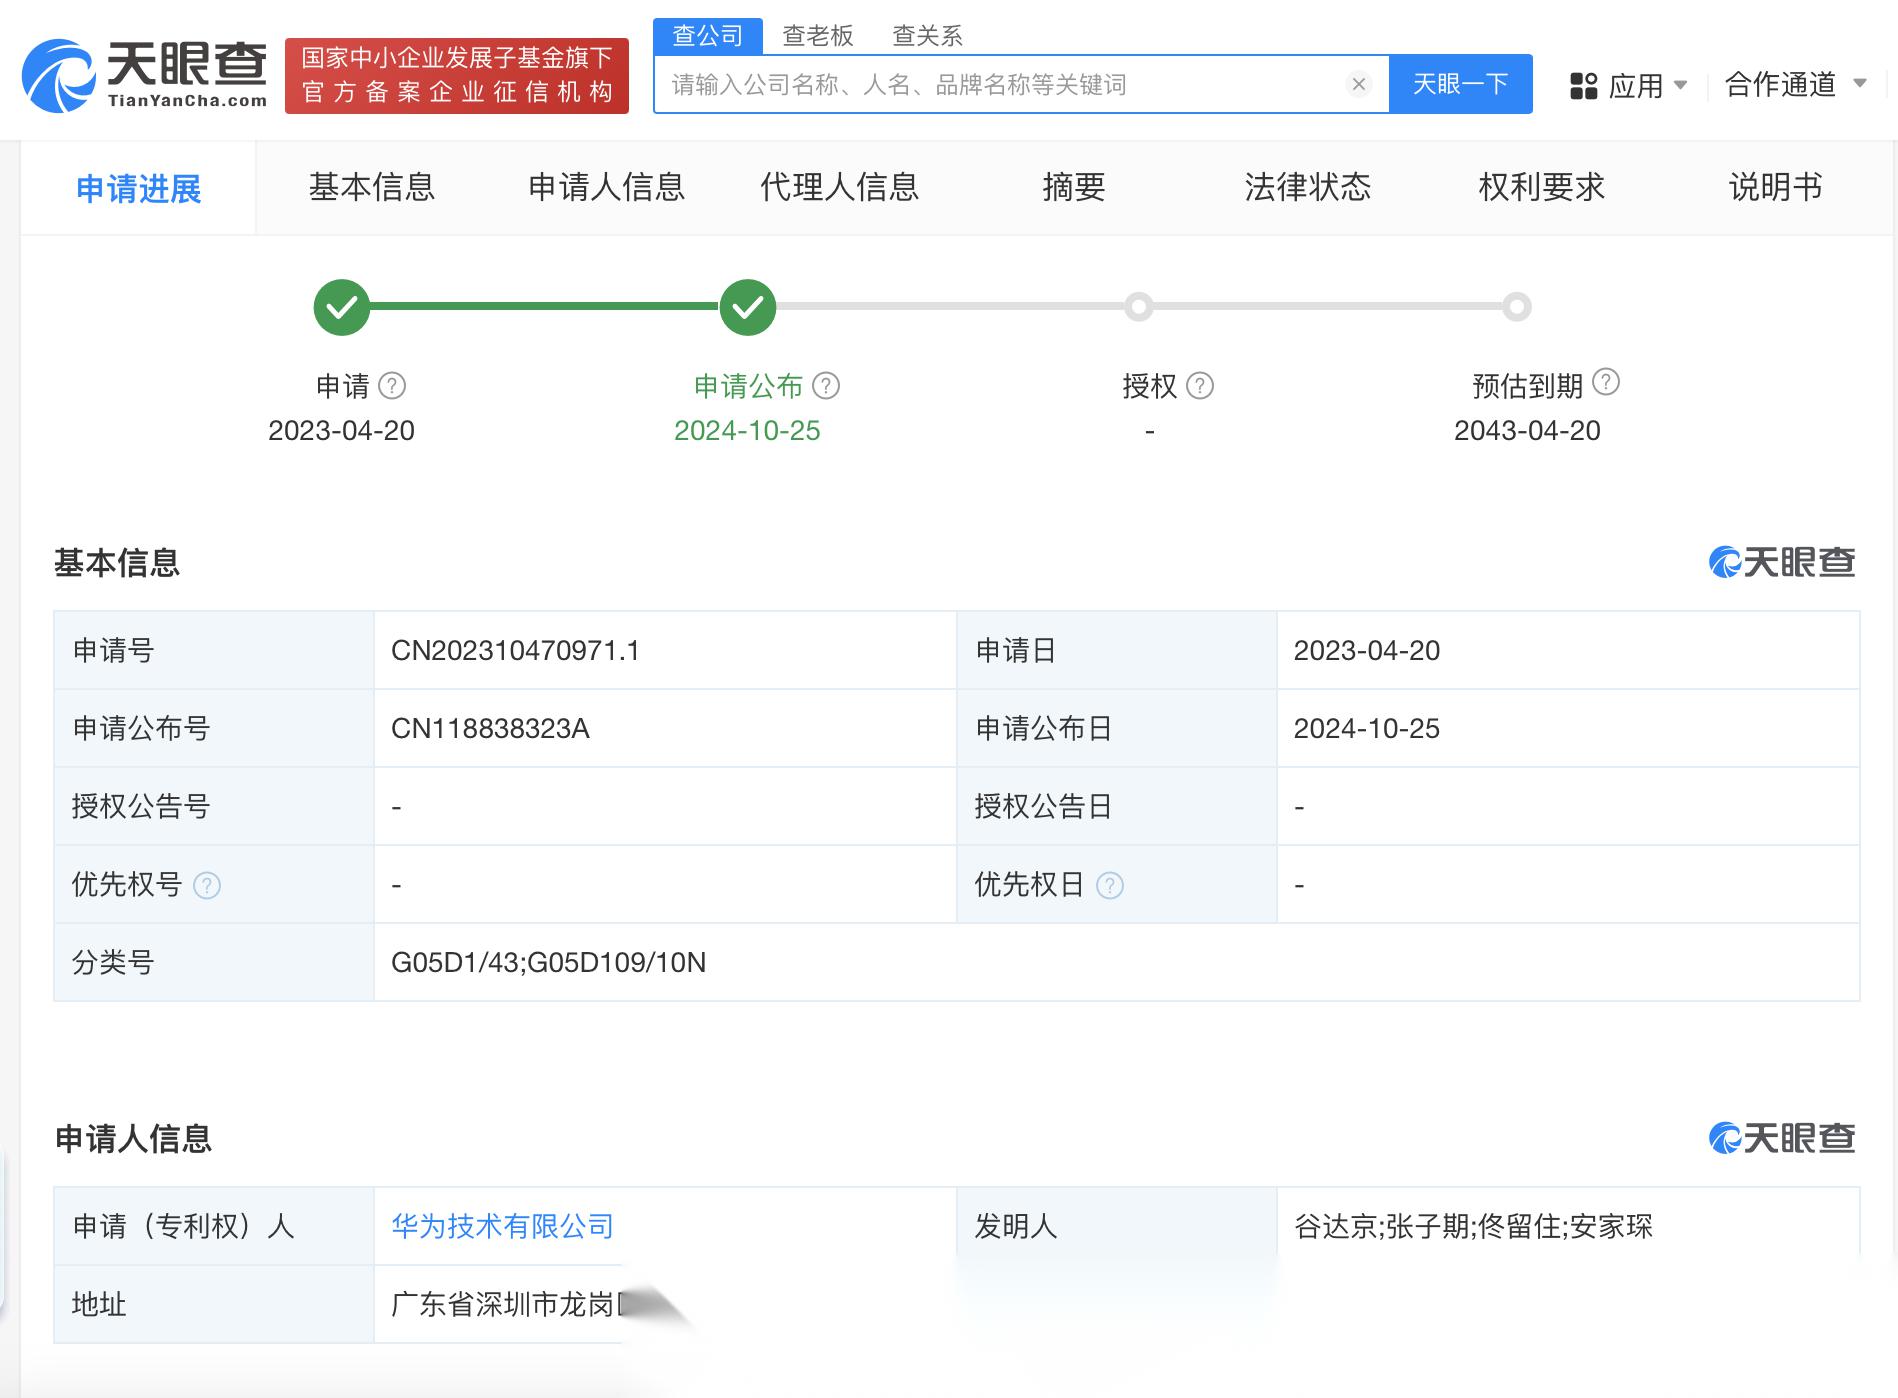1898x1398 pixels.
Task: Open the 基本信息 tab
Action: pyautogui.click(x=372, y=187)
